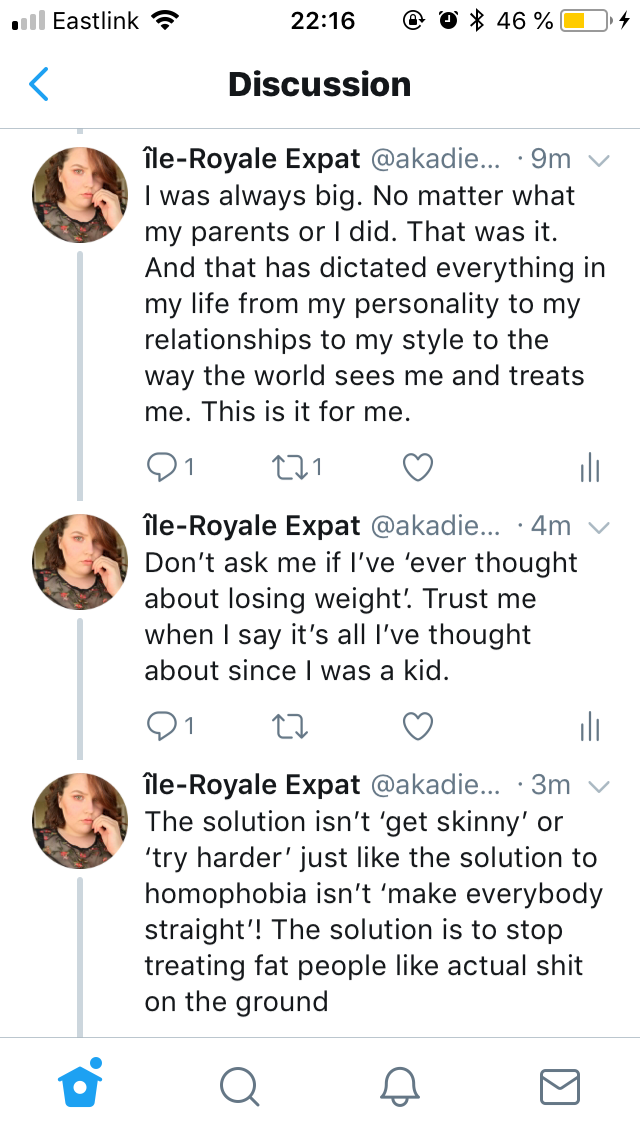
Task: Reply to the 'losing weight' tweet
Action: coord(161,726)
